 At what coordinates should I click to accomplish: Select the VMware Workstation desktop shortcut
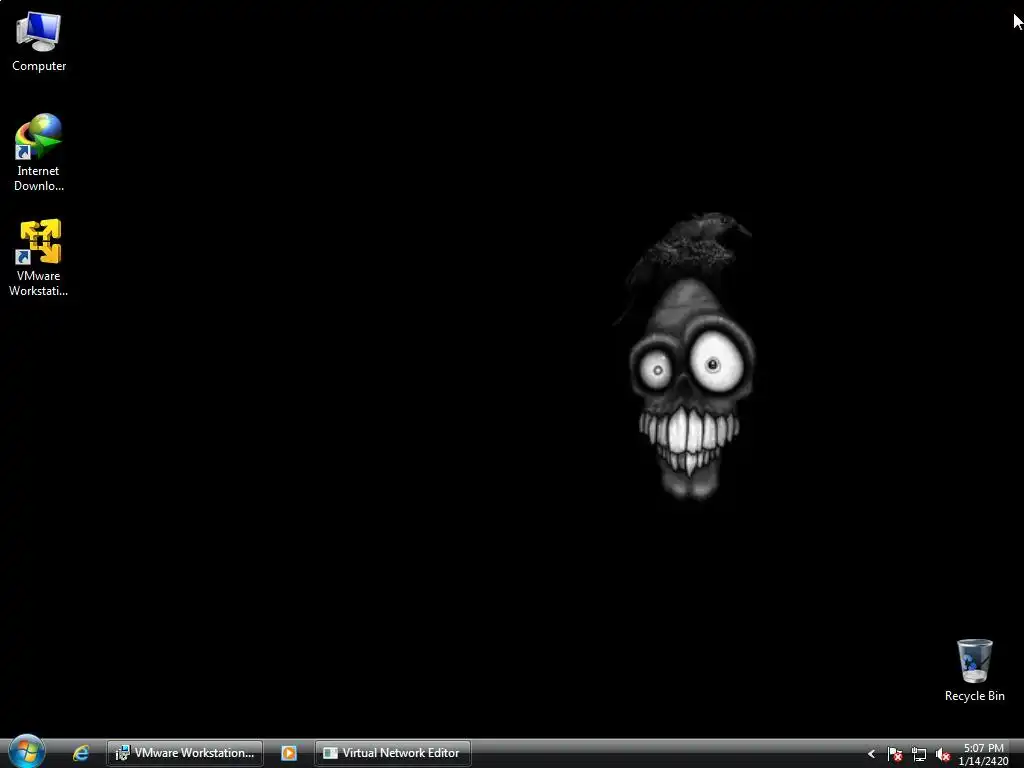click(39, 259)
